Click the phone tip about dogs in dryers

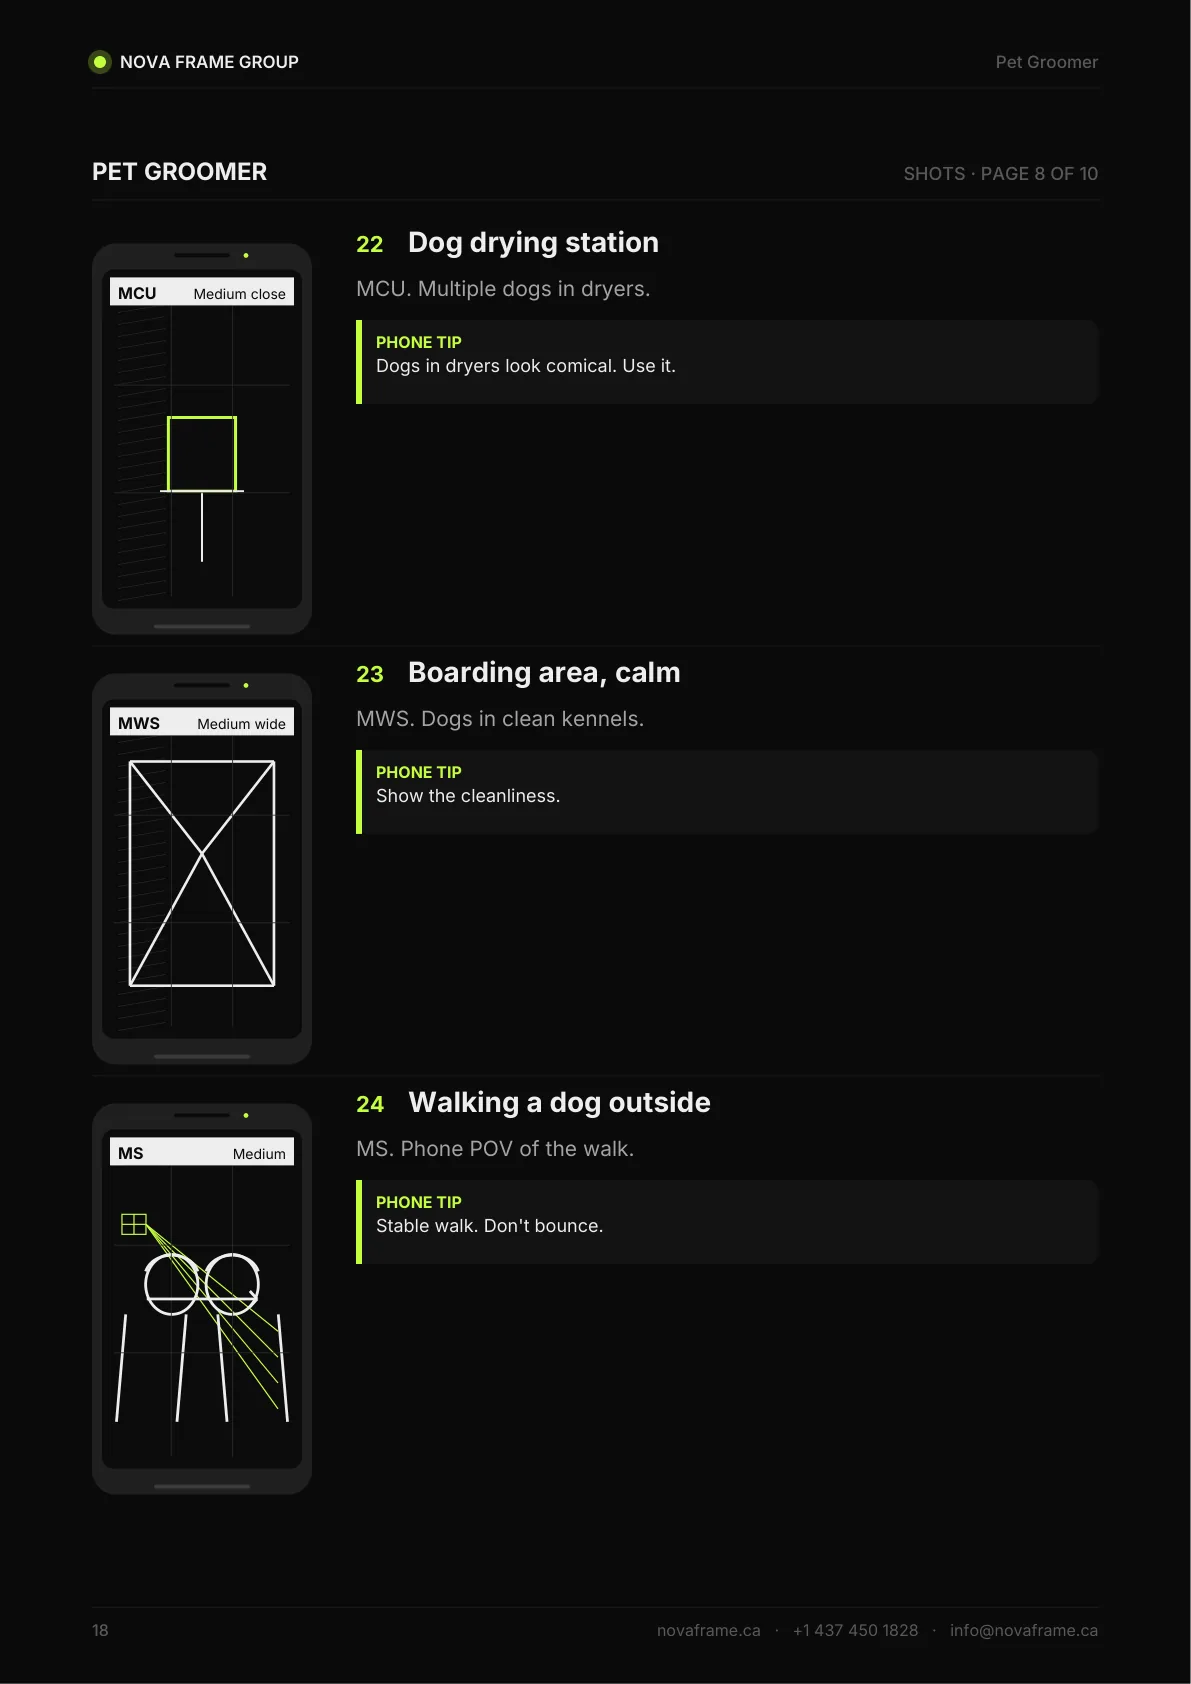[727, 362]
